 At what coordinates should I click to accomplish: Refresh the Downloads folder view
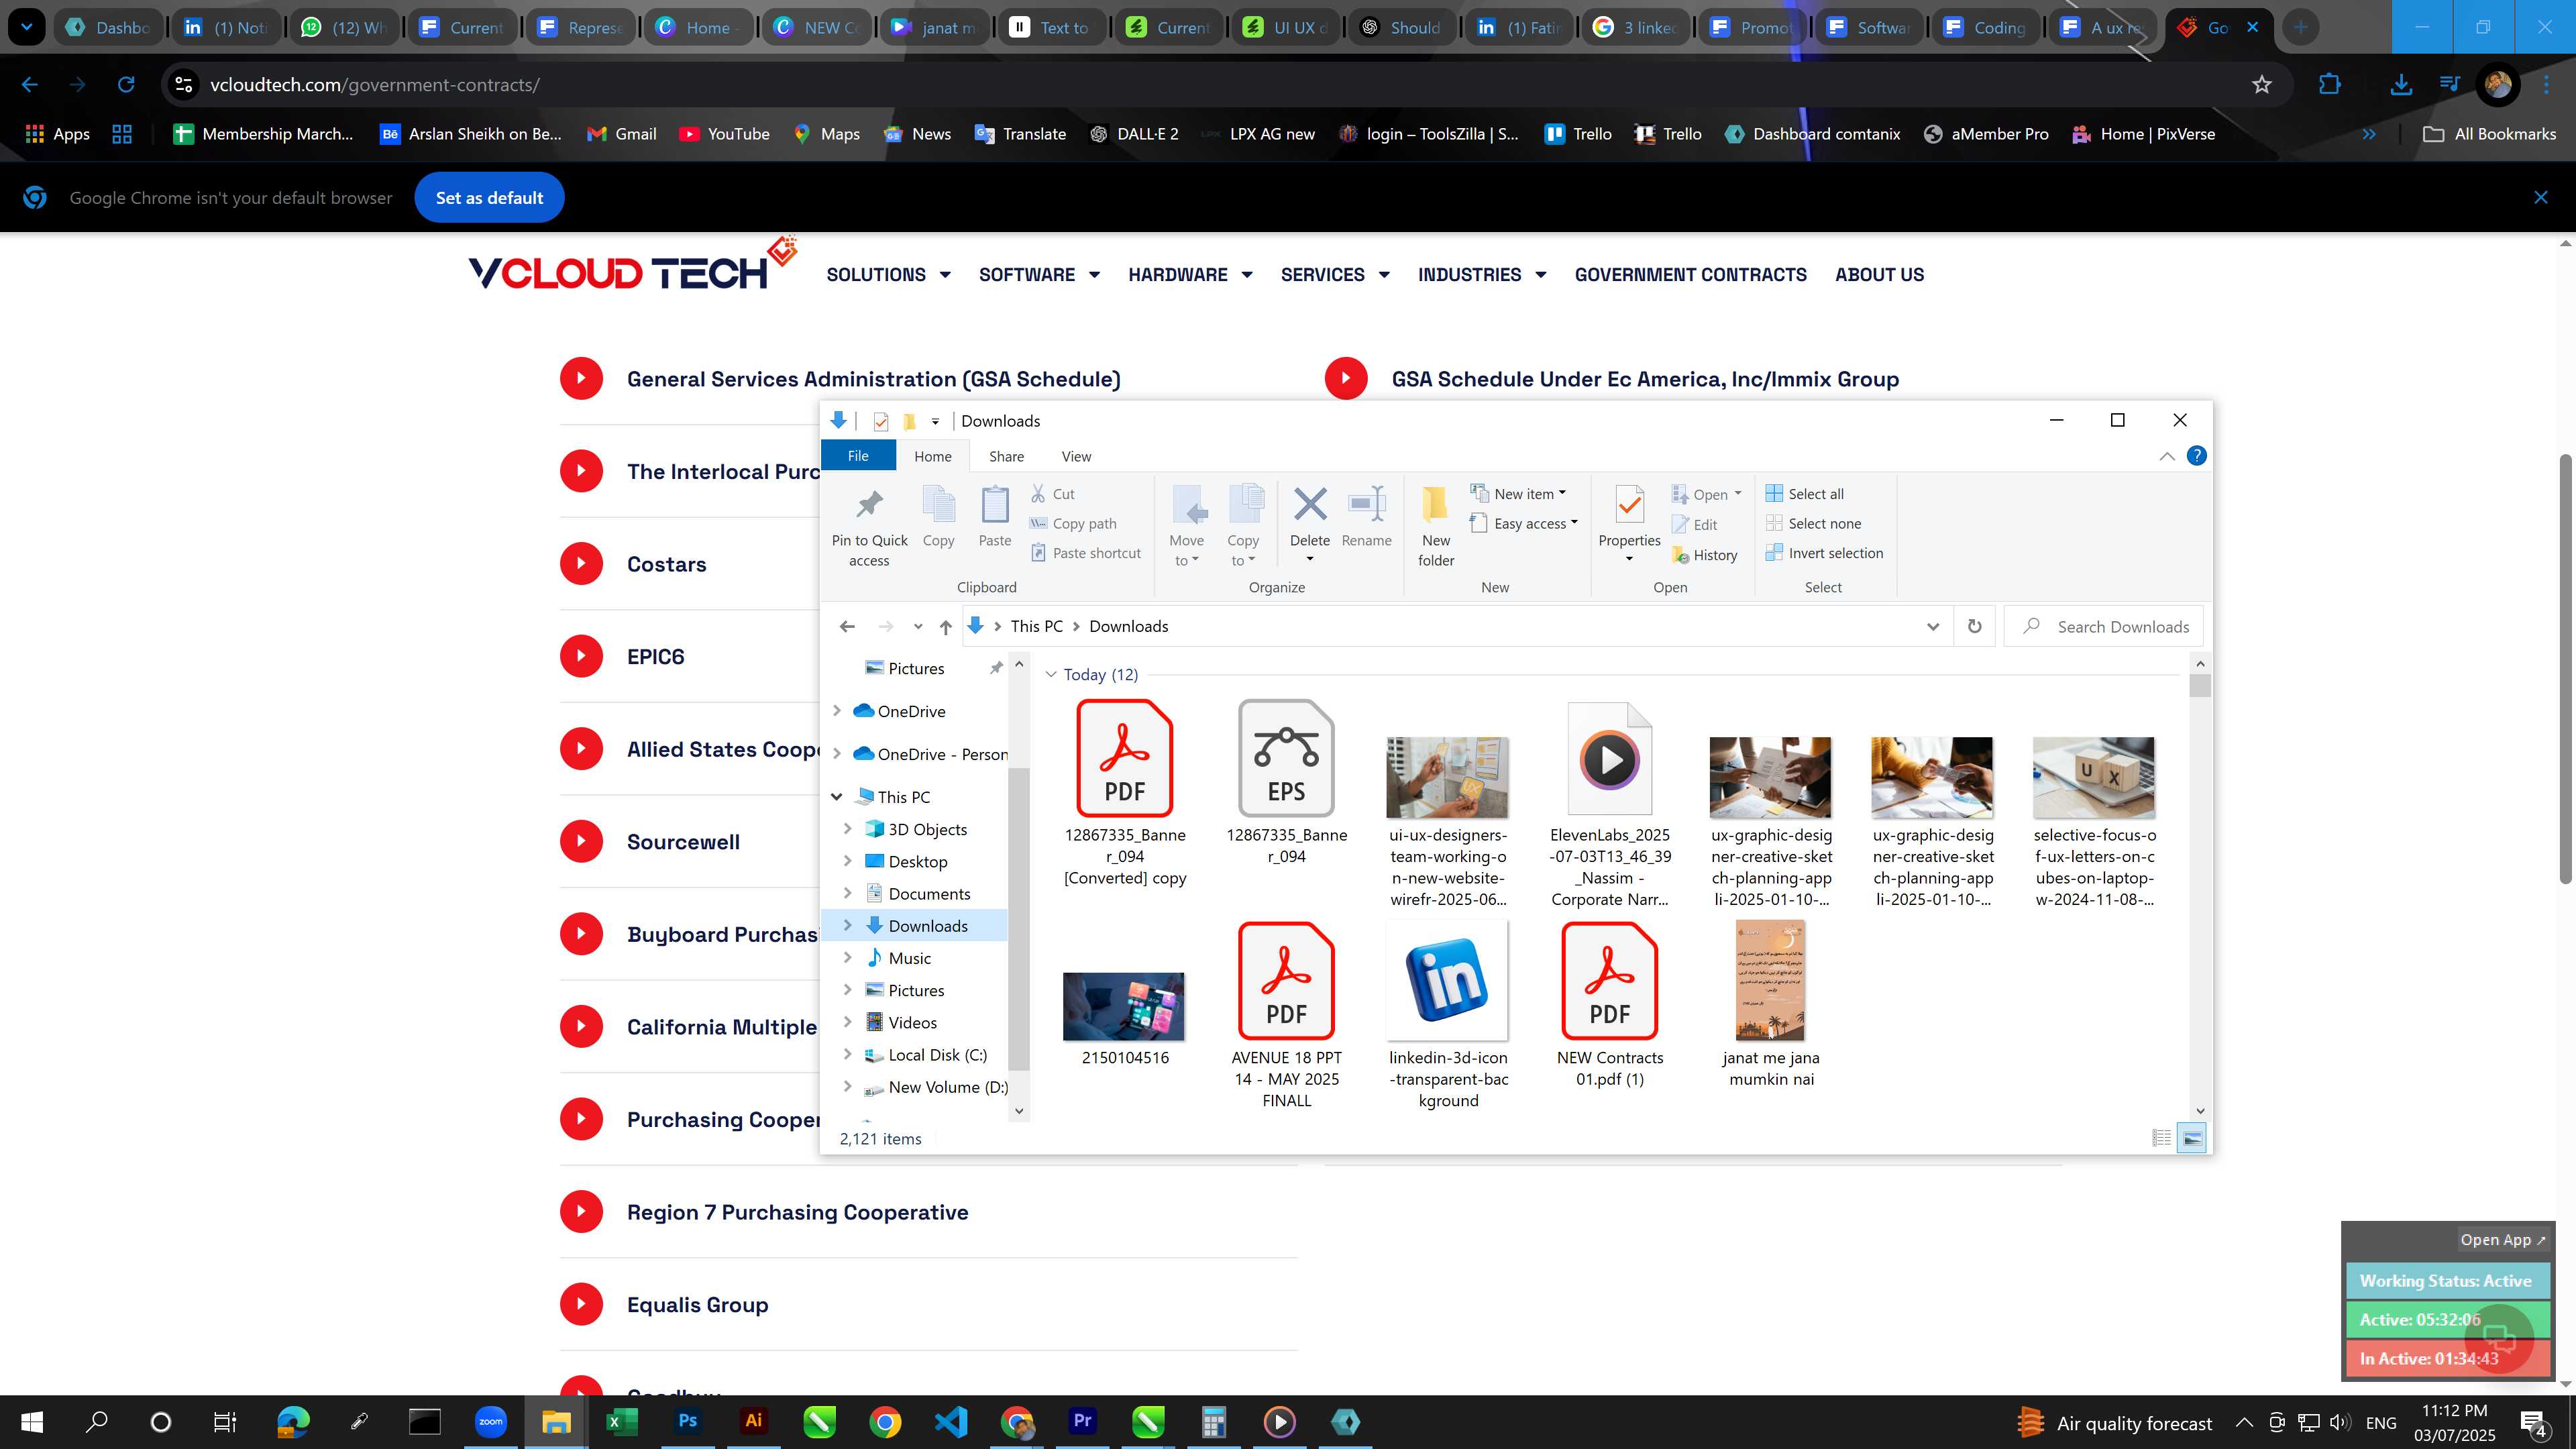point(1975,627)
